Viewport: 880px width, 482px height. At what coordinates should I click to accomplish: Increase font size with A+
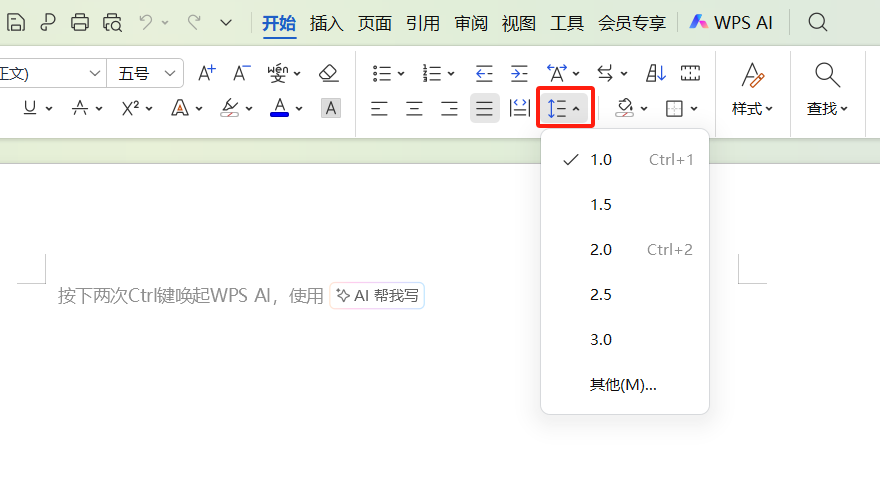207,73
